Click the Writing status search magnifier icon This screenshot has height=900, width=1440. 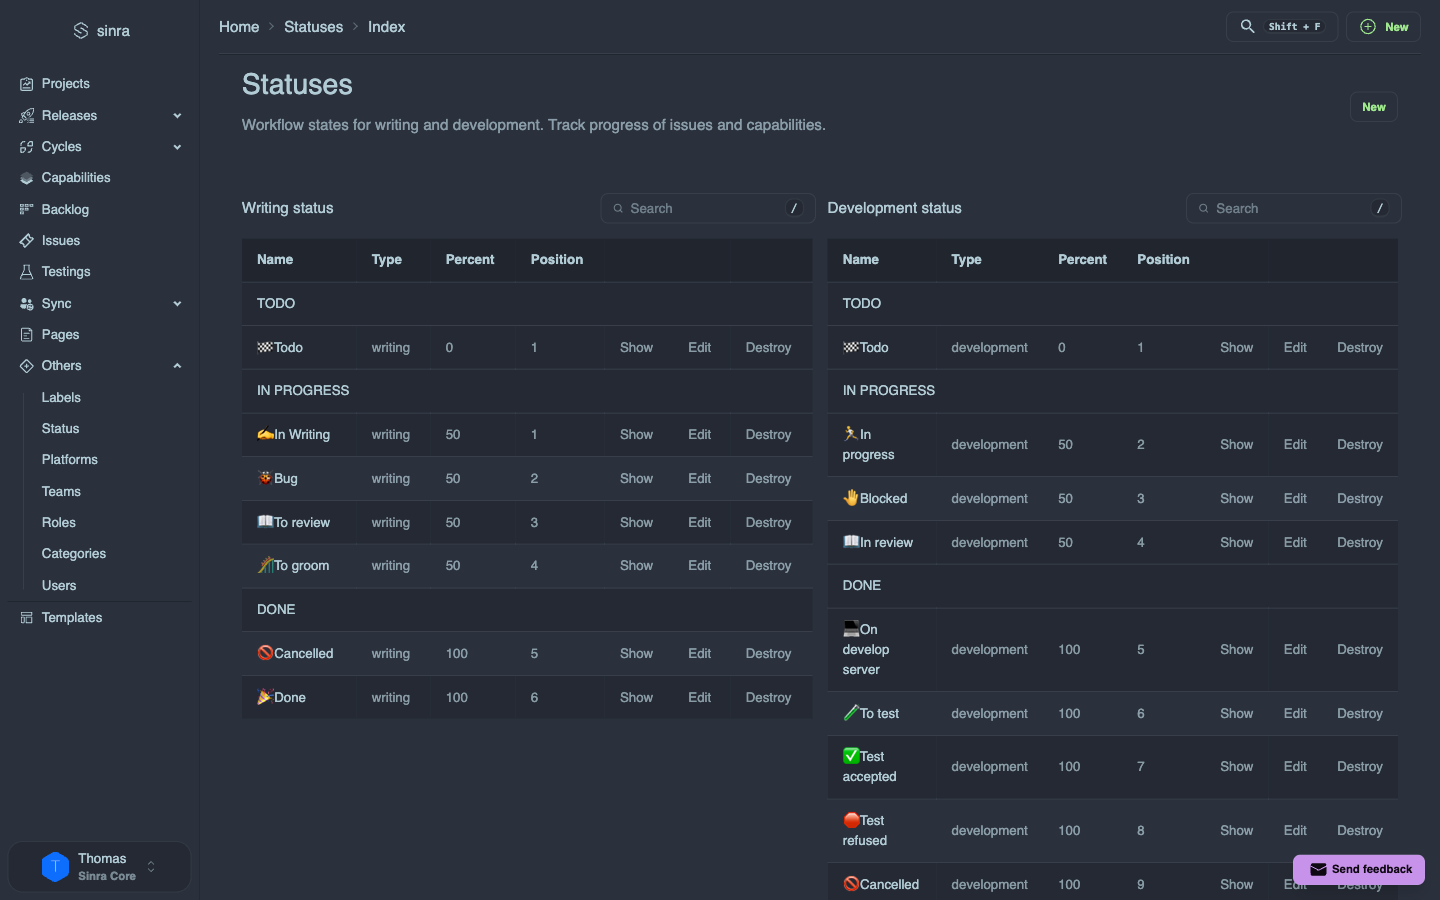click(618, 209)
